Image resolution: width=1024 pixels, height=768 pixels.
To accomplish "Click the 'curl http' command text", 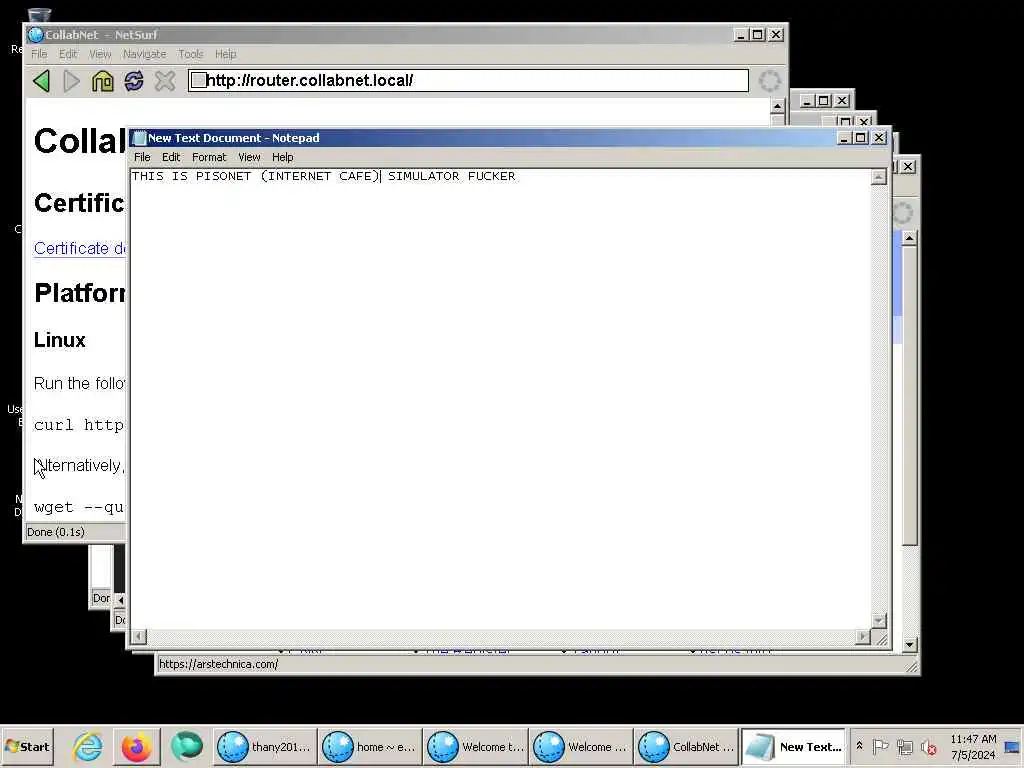I will pos(79,425).
